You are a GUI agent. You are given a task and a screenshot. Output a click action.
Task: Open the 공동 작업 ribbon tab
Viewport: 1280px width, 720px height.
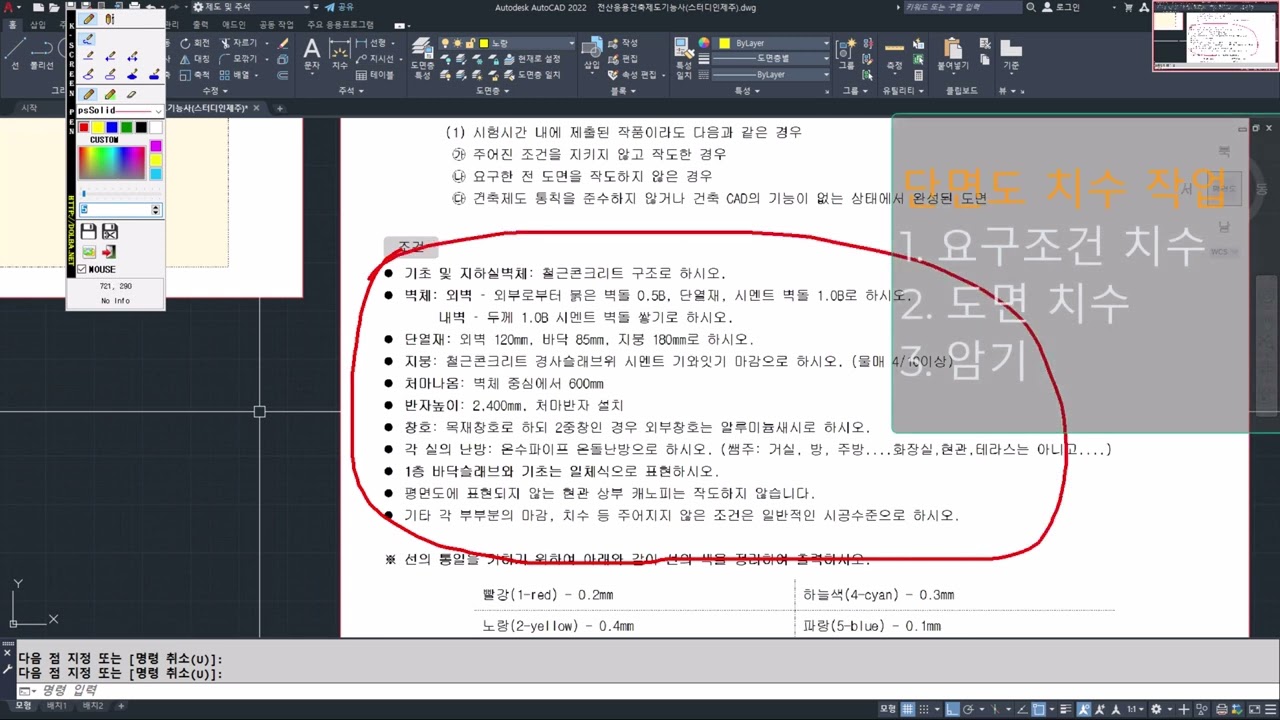[276, 24]
